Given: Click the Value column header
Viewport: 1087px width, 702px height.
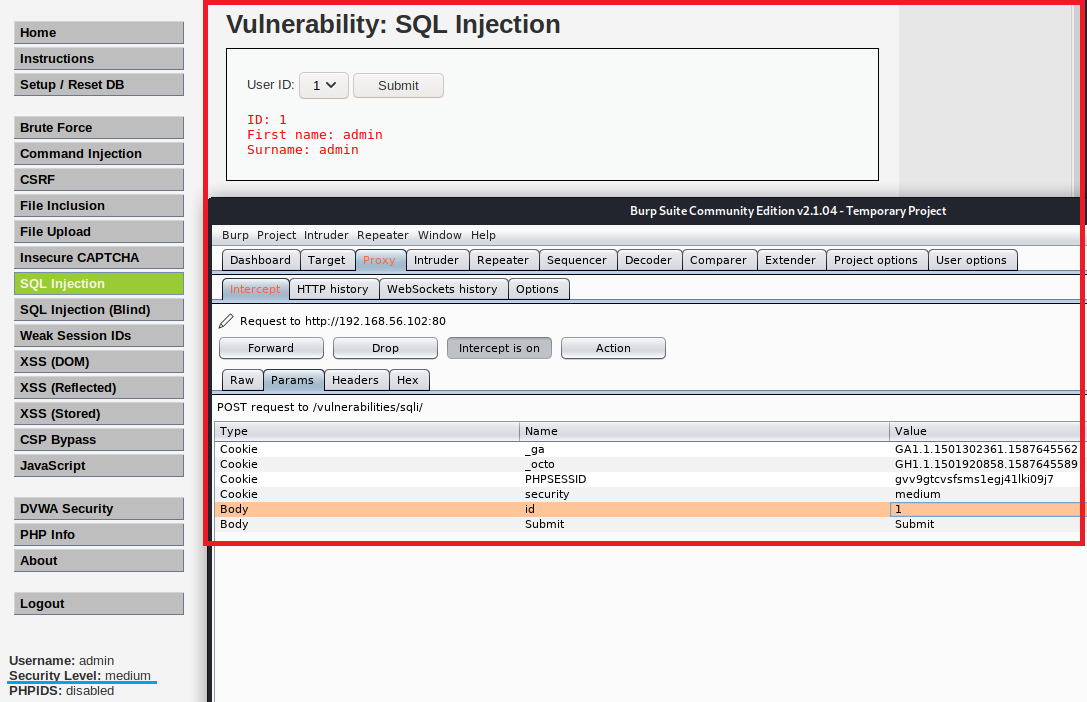Looking at the screenshot, I should click(x=986, y=431).
